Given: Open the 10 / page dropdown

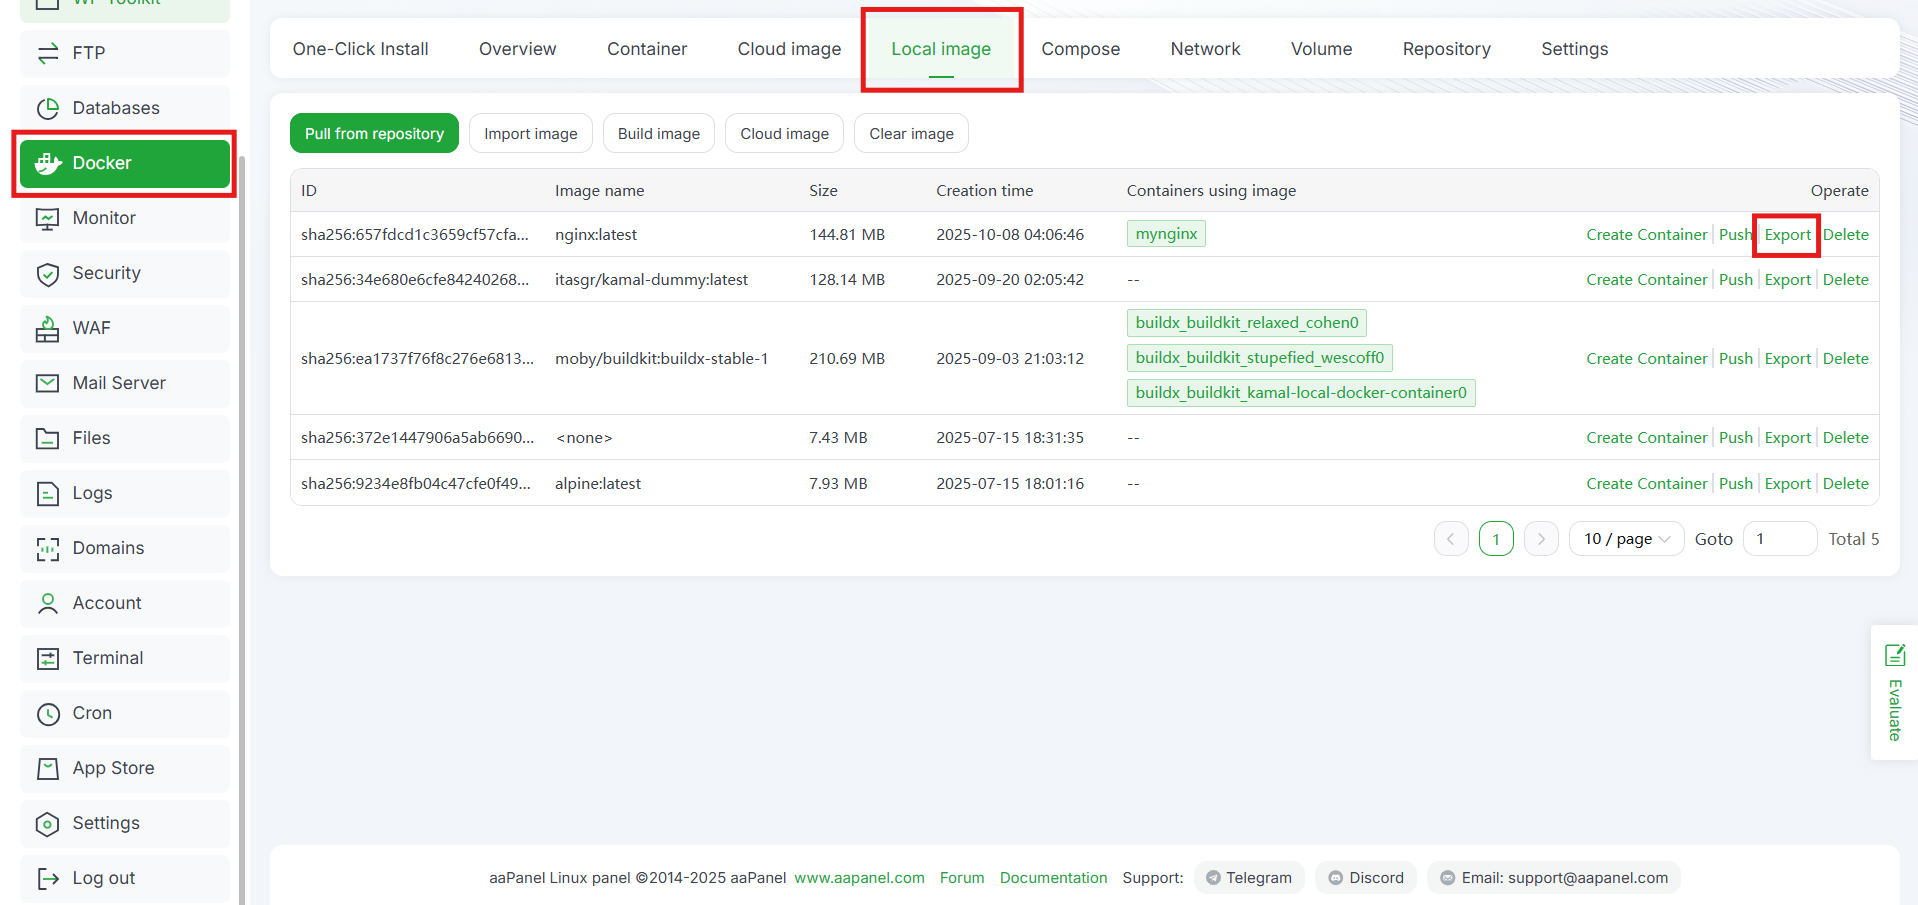Looking at the screenshot, I should 1627,539.
